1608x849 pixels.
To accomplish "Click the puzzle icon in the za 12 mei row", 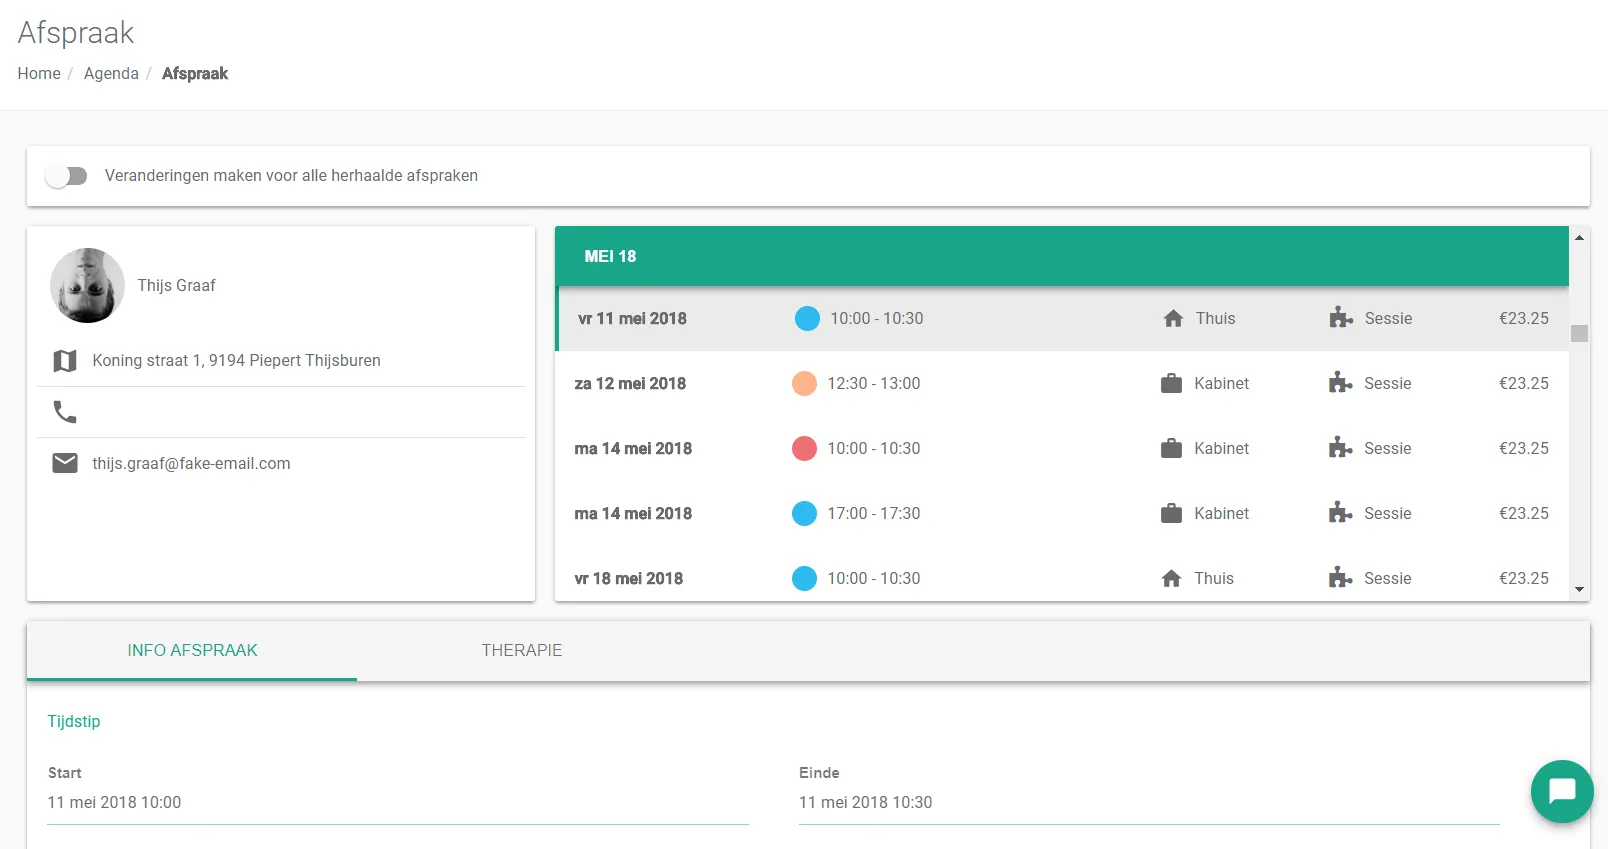I will point(1340,384).
